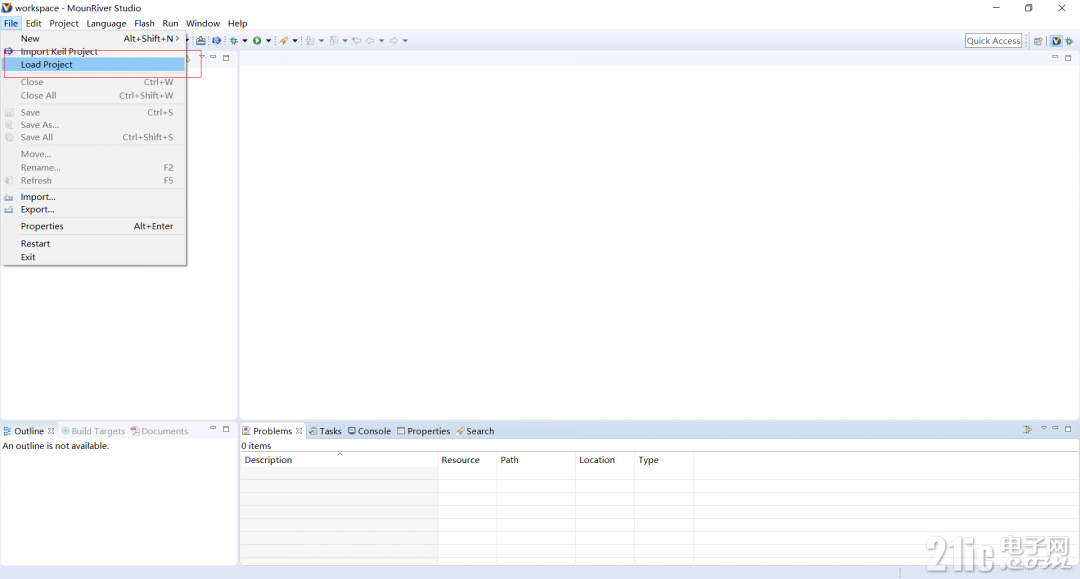Choose Import Keil Project from File menu
The width and height of the screenshot is (1080, 579).
94,52
